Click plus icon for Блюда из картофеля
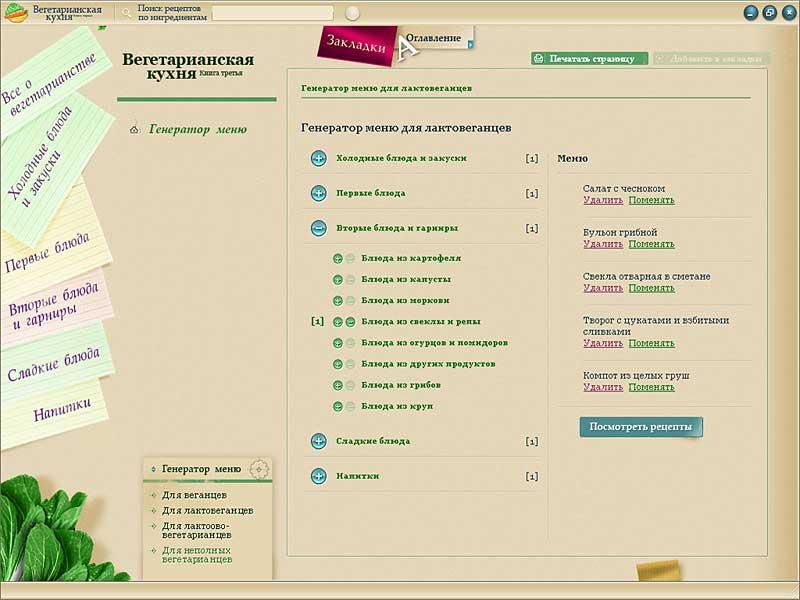 click(338, 258)
